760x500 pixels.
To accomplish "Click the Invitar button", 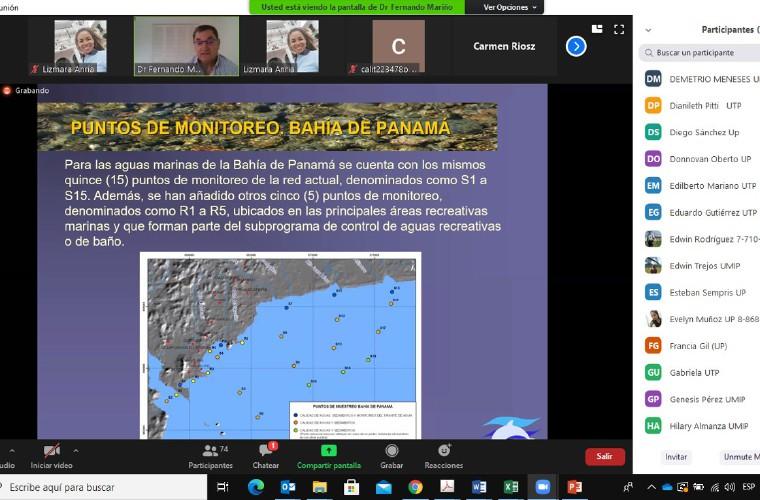I will pos(676,456).
